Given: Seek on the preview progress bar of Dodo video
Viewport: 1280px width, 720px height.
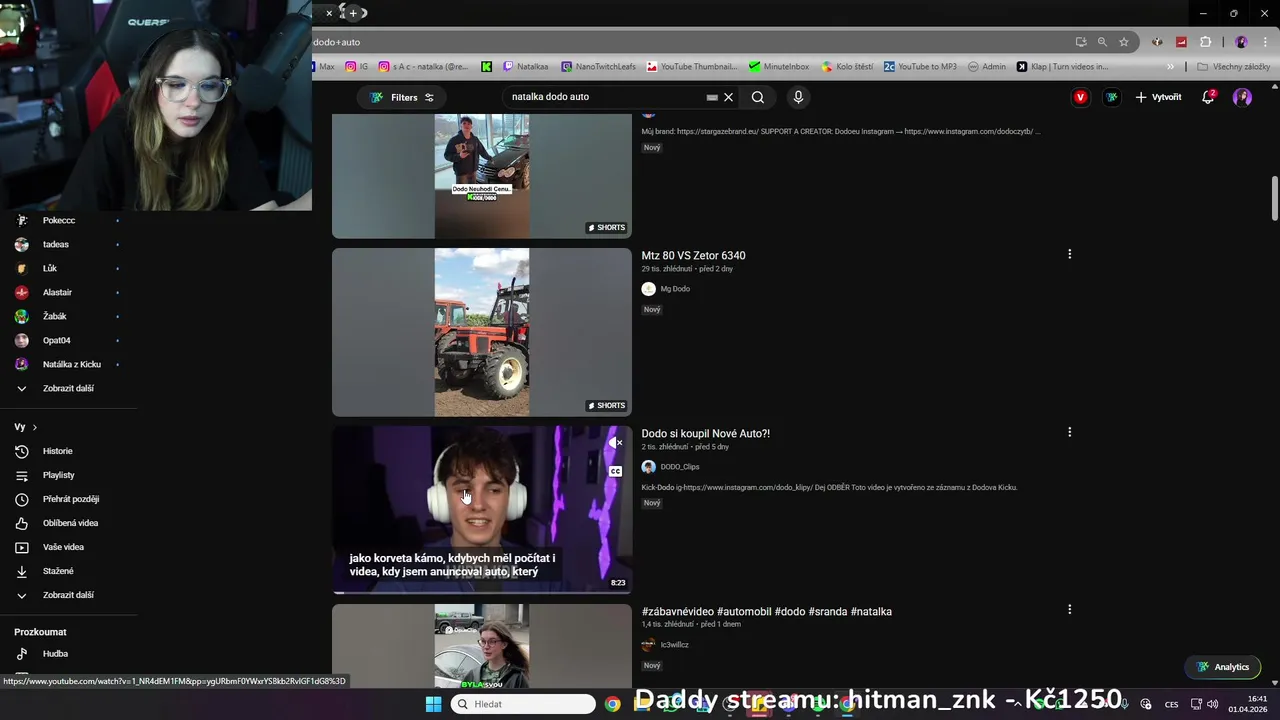Looking at the screenshot, I should (482, 592).
